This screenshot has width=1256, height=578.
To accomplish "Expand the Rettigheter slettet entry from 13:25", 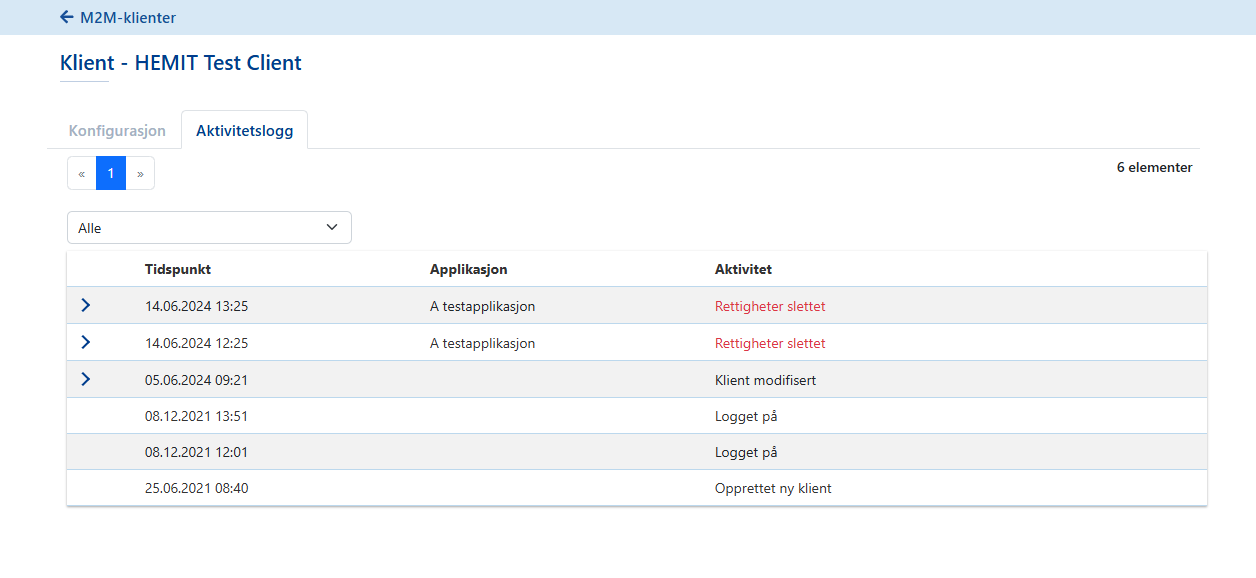I will (86, 305).
